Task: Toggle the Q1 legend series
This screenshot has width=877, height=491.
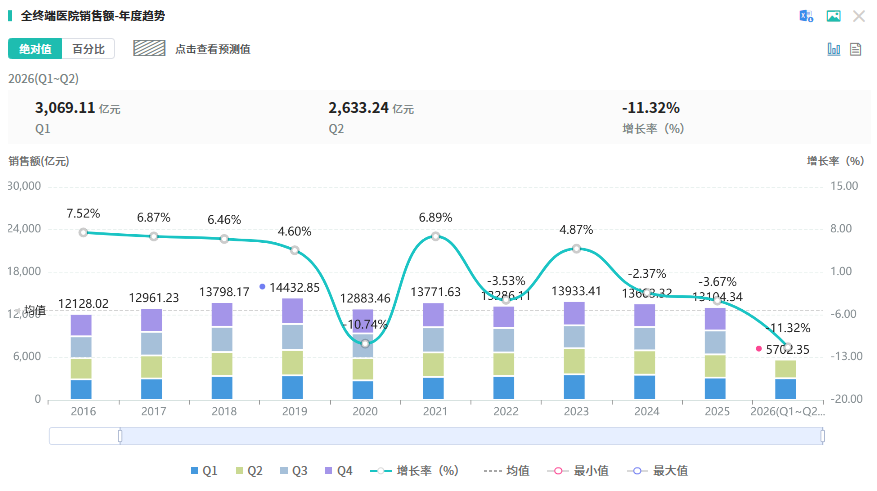Action: 204,471
